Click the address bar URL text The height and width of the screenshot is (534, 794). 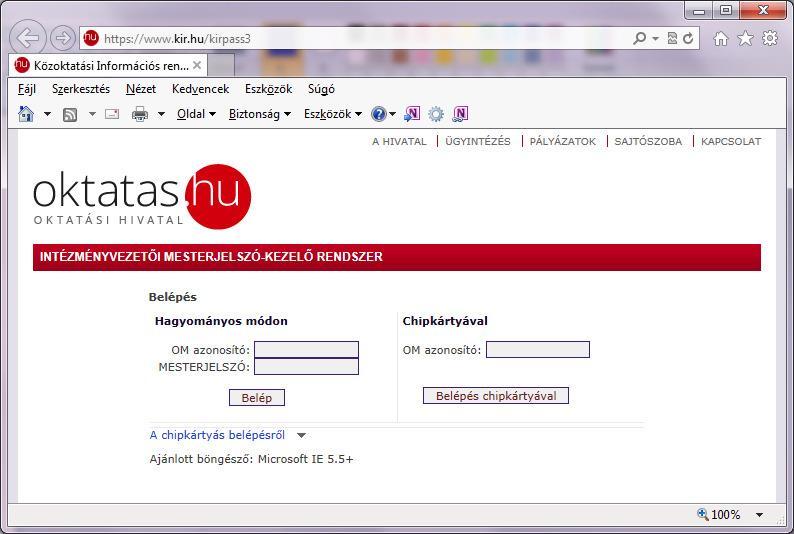[177, 38]
